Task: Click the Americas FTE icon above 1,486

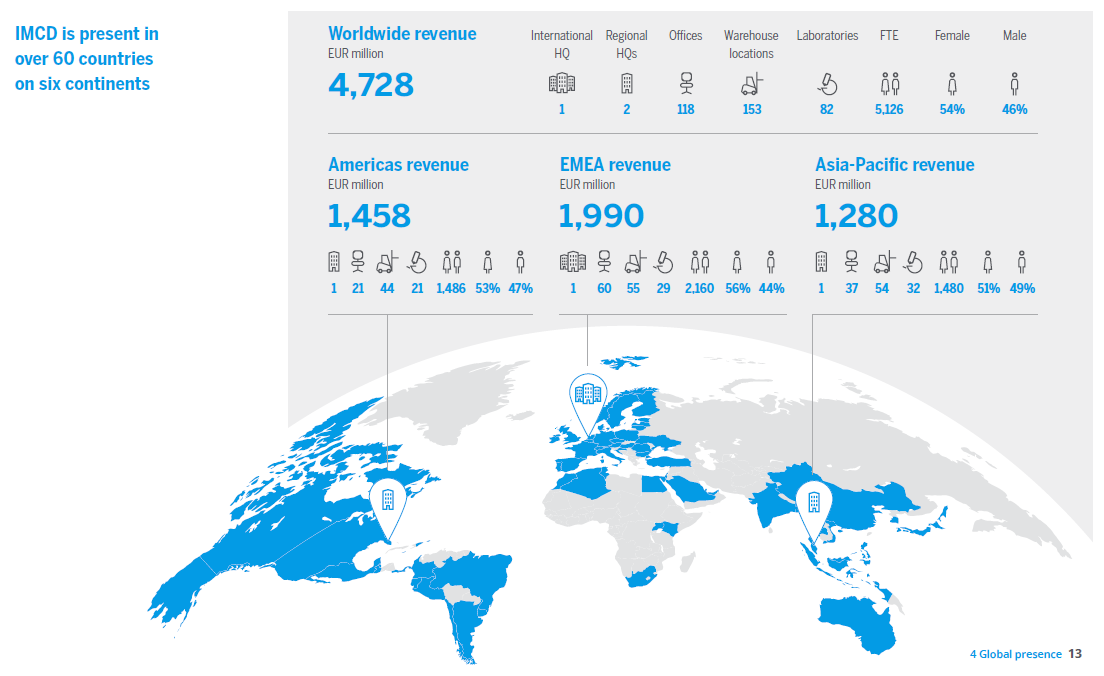Action: pyautogui.click(x=451, y=262)
